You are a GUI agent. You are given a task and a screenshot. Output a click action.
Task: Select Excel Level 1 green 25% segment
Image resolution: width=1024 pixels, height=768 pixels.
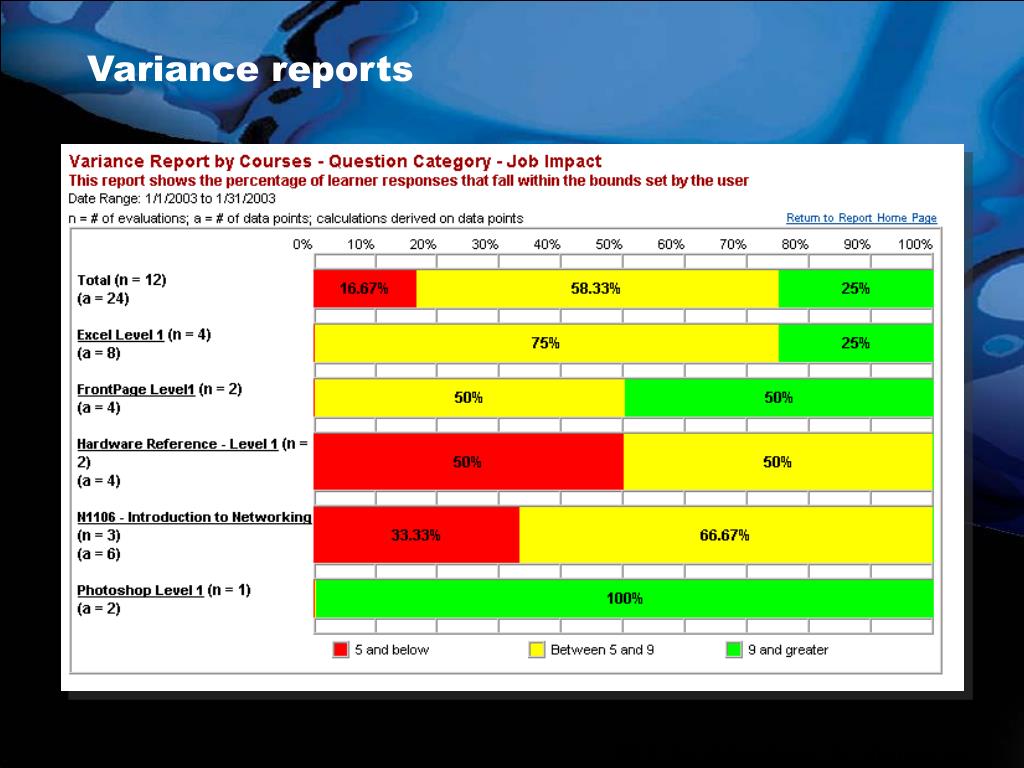pos(856,344)
